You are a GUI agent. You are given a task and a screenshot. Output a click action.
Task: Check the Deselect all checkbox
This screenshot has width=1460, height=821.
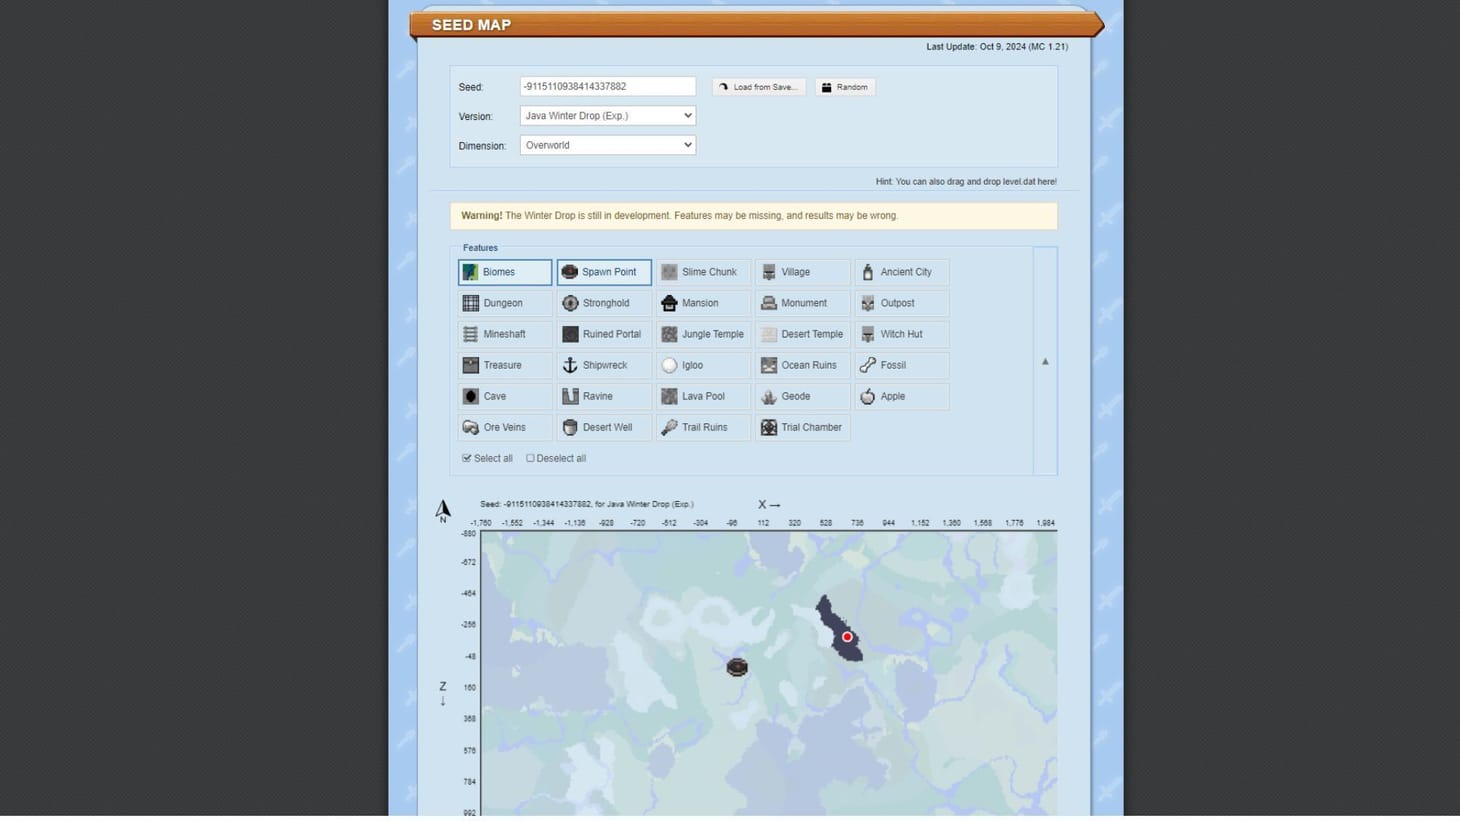pos(531,458)
